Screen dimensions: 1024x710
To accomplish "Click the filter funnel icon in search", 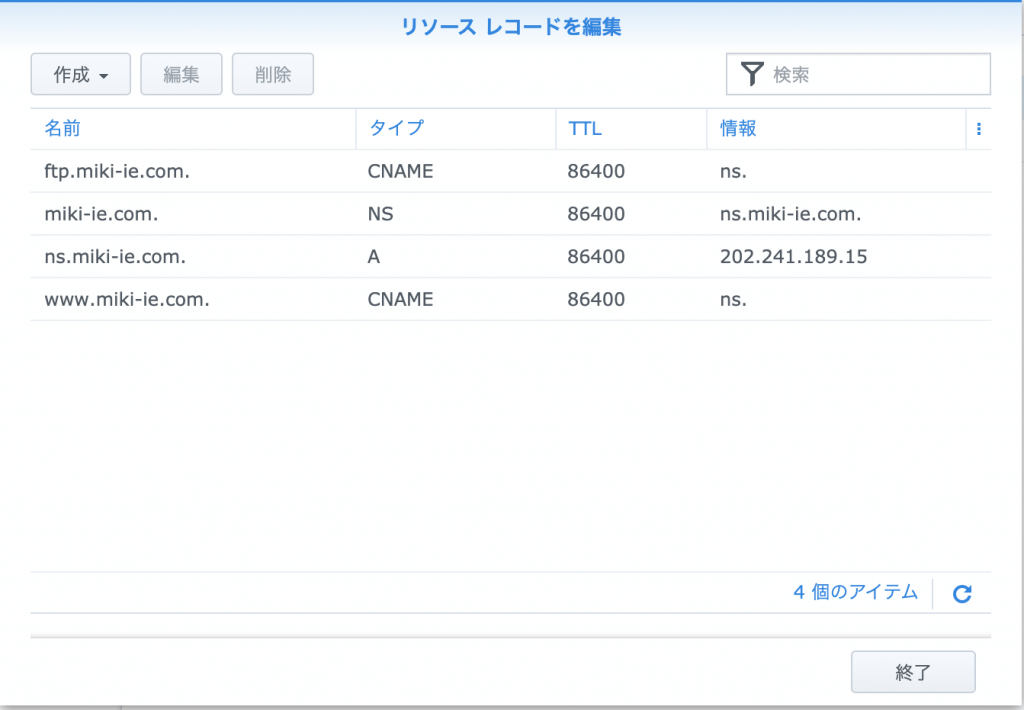I will pos(752,74).
